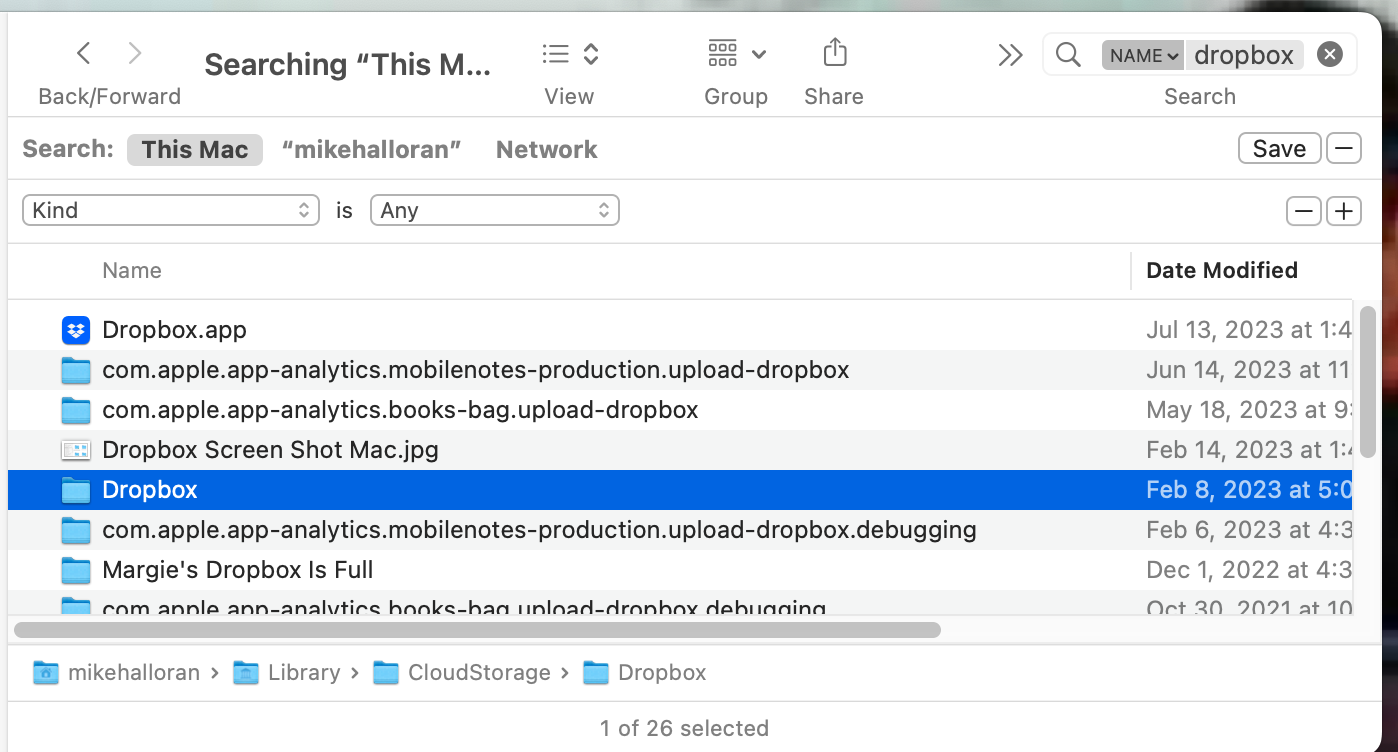Viewport: 1398px width, 752px height.
Task: Save this search with the Save button
Action: (x=1279, y=149)
